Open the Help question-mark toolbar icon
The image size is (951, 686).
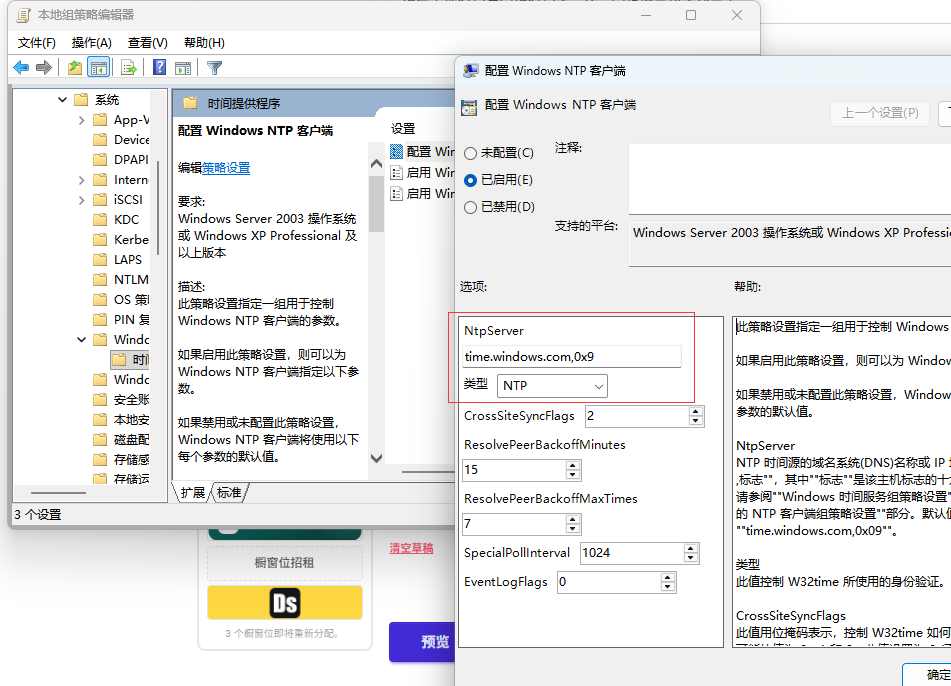click(x=160, y=67)
